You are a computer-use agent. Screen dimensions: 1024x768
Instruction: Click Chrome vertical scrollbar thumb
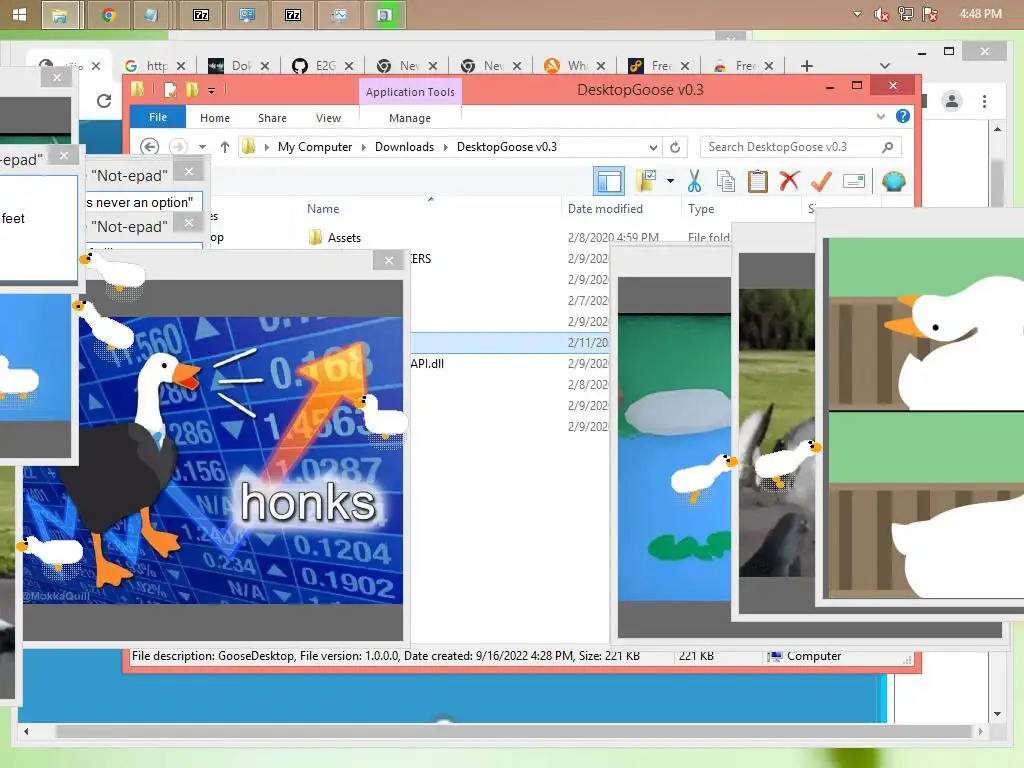tap(997, 182)
